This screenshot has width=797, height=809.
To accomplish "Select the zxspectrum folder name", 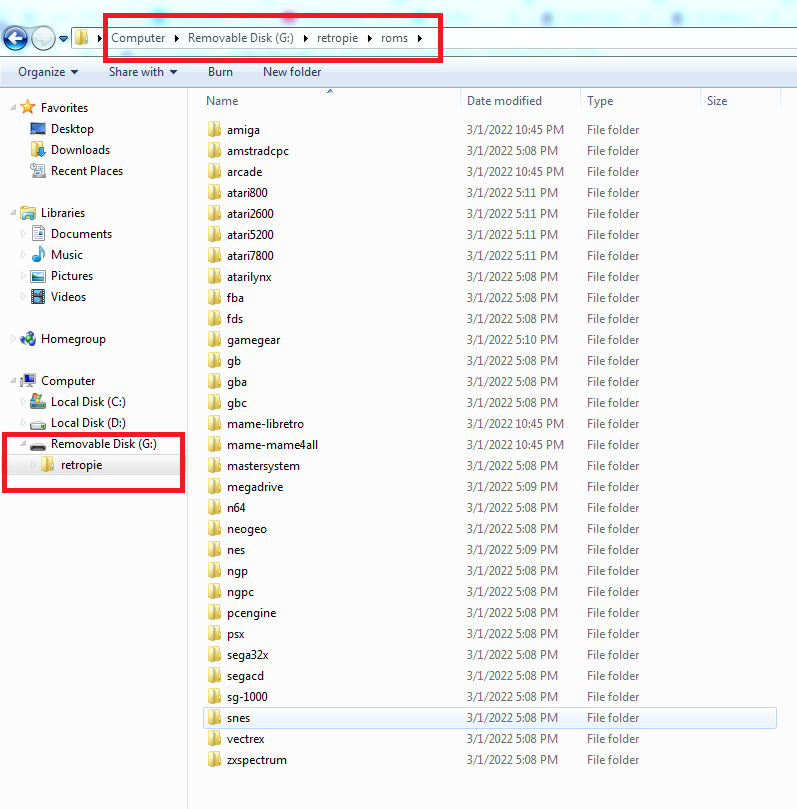I will 256,760.
